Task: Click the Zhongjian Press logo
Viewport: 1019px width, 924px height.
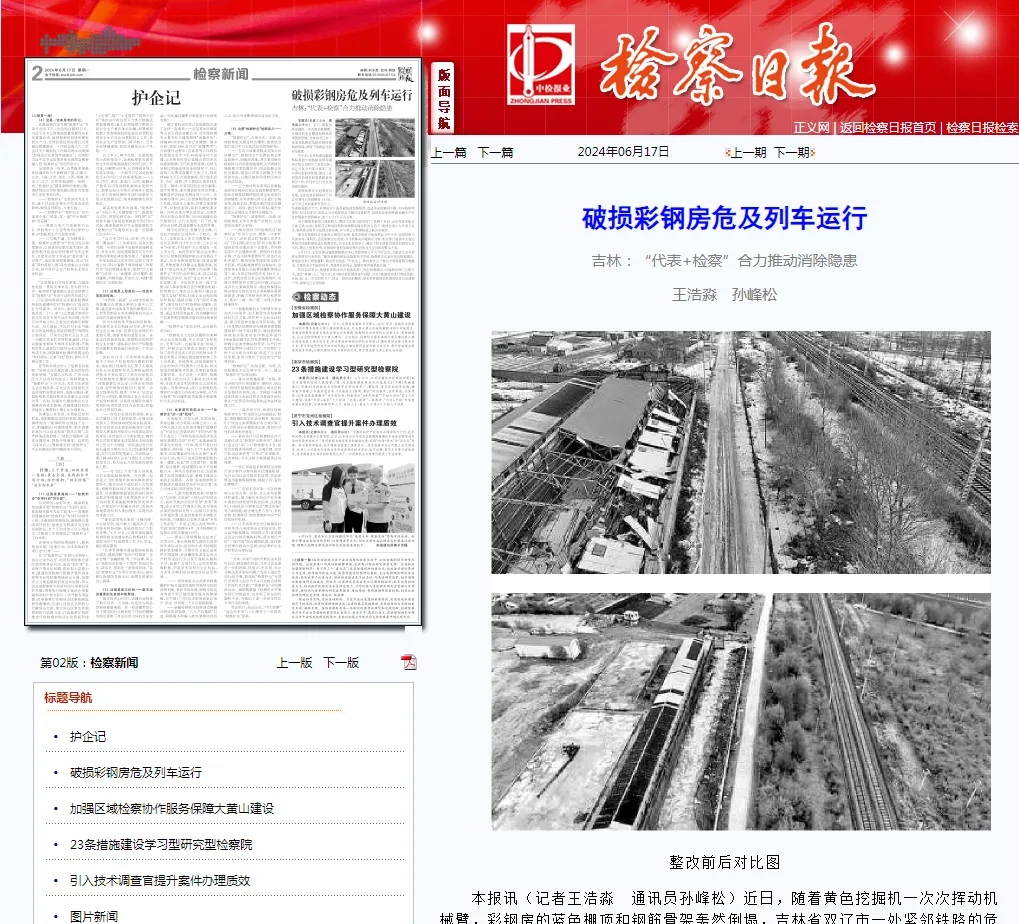Action: (x=540, y=65)
